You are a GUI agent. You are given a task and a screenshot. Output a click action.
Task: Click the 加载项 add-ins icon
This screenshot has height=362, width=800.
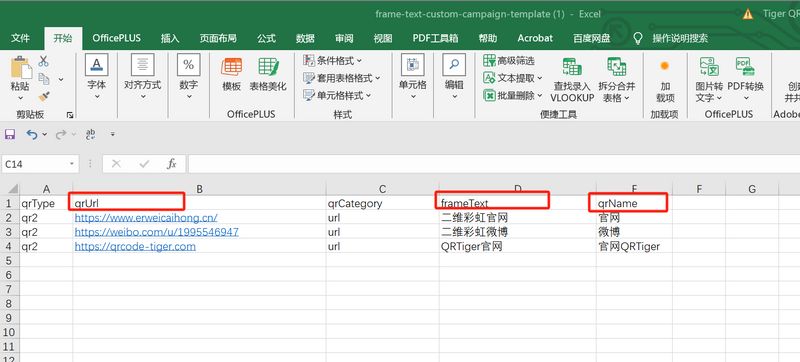[x=664, y=66]
